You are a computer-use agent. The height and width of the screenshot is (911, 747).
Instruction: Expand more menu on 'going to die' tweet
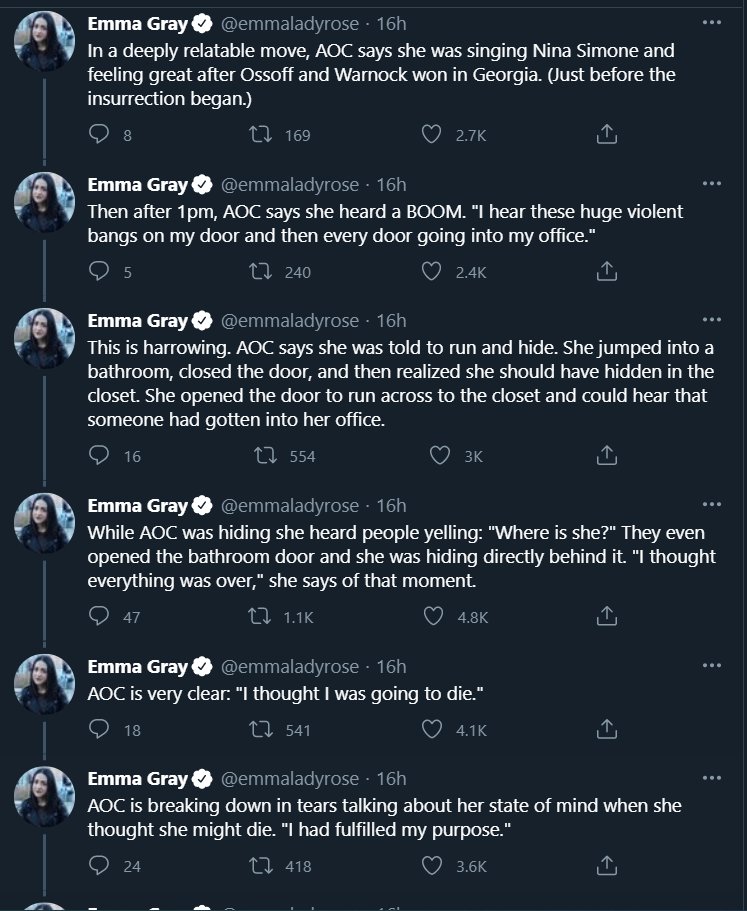[712, 666]
